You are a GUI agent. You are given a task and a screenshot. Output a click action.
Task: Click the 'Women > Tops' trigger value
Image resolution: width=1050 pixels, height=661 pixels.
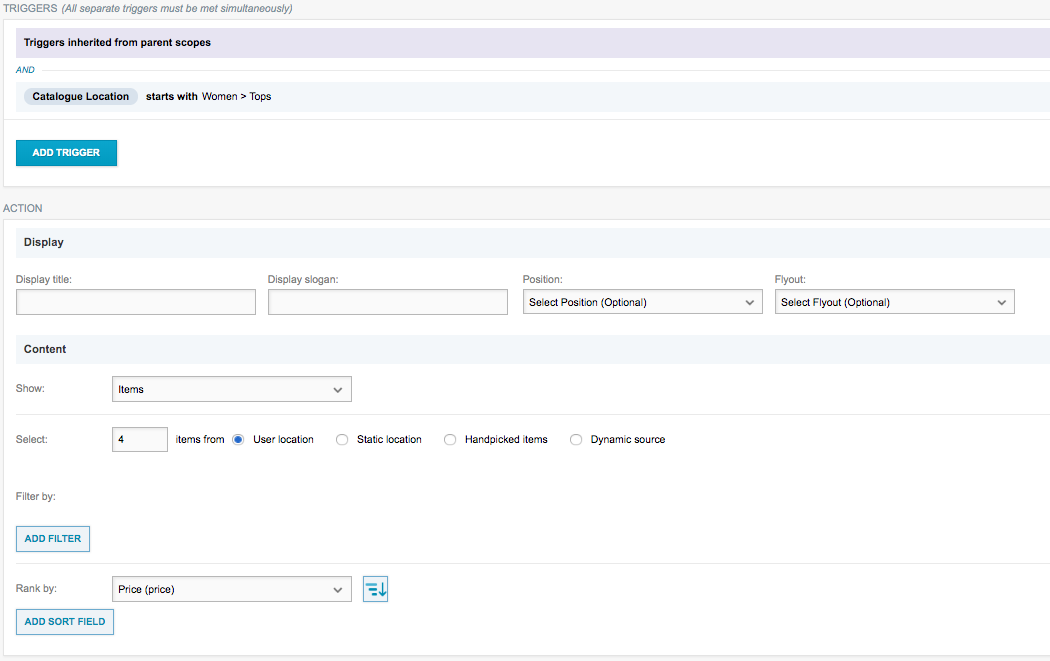pos(236,96)
